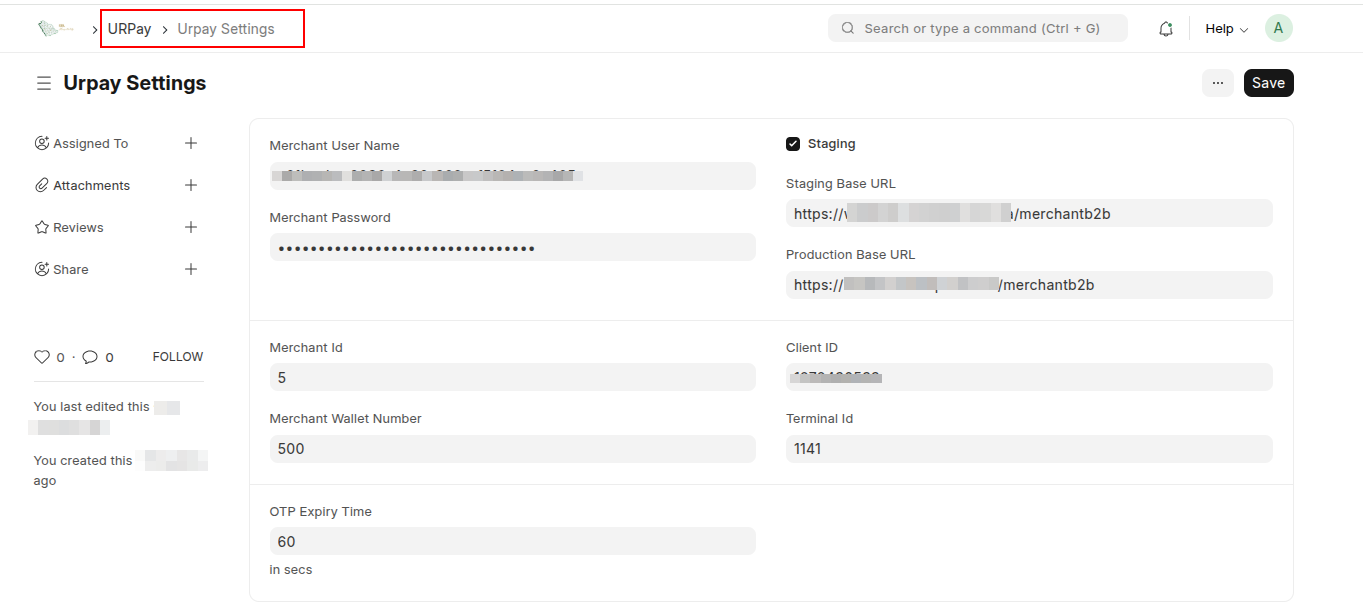Add attachment using Attachments plus icon
Viewport: 1363px width, 607px height.
tap(191, 185)
